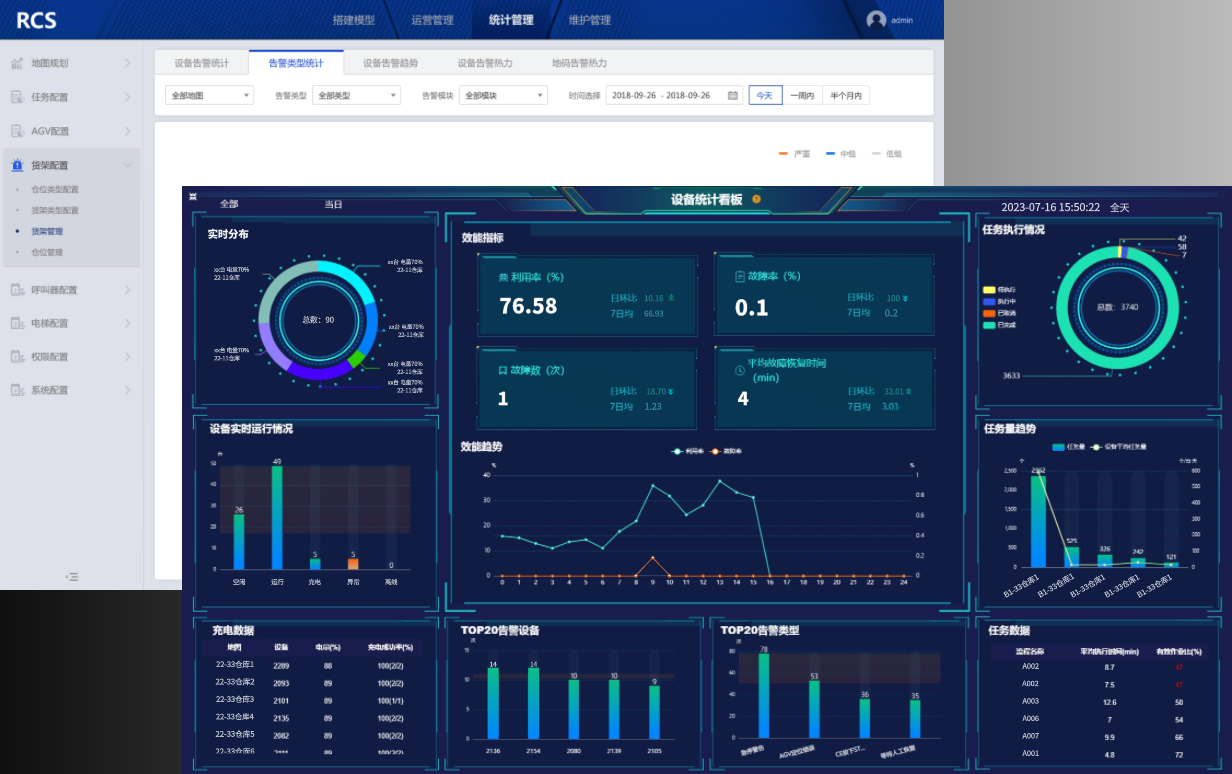Image resolution: width=1232 pixels, height=774 pixels.
Task: Open the 运营管理 top menu
Action: pos(432,20)
